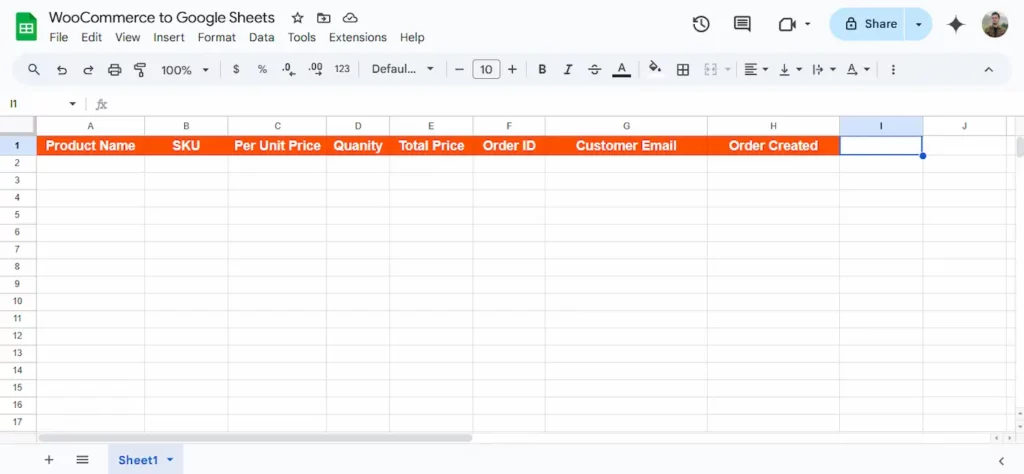Open the Name box dropdown arrow
Viewport: 1024px width, 474px height.
point(72,104)
